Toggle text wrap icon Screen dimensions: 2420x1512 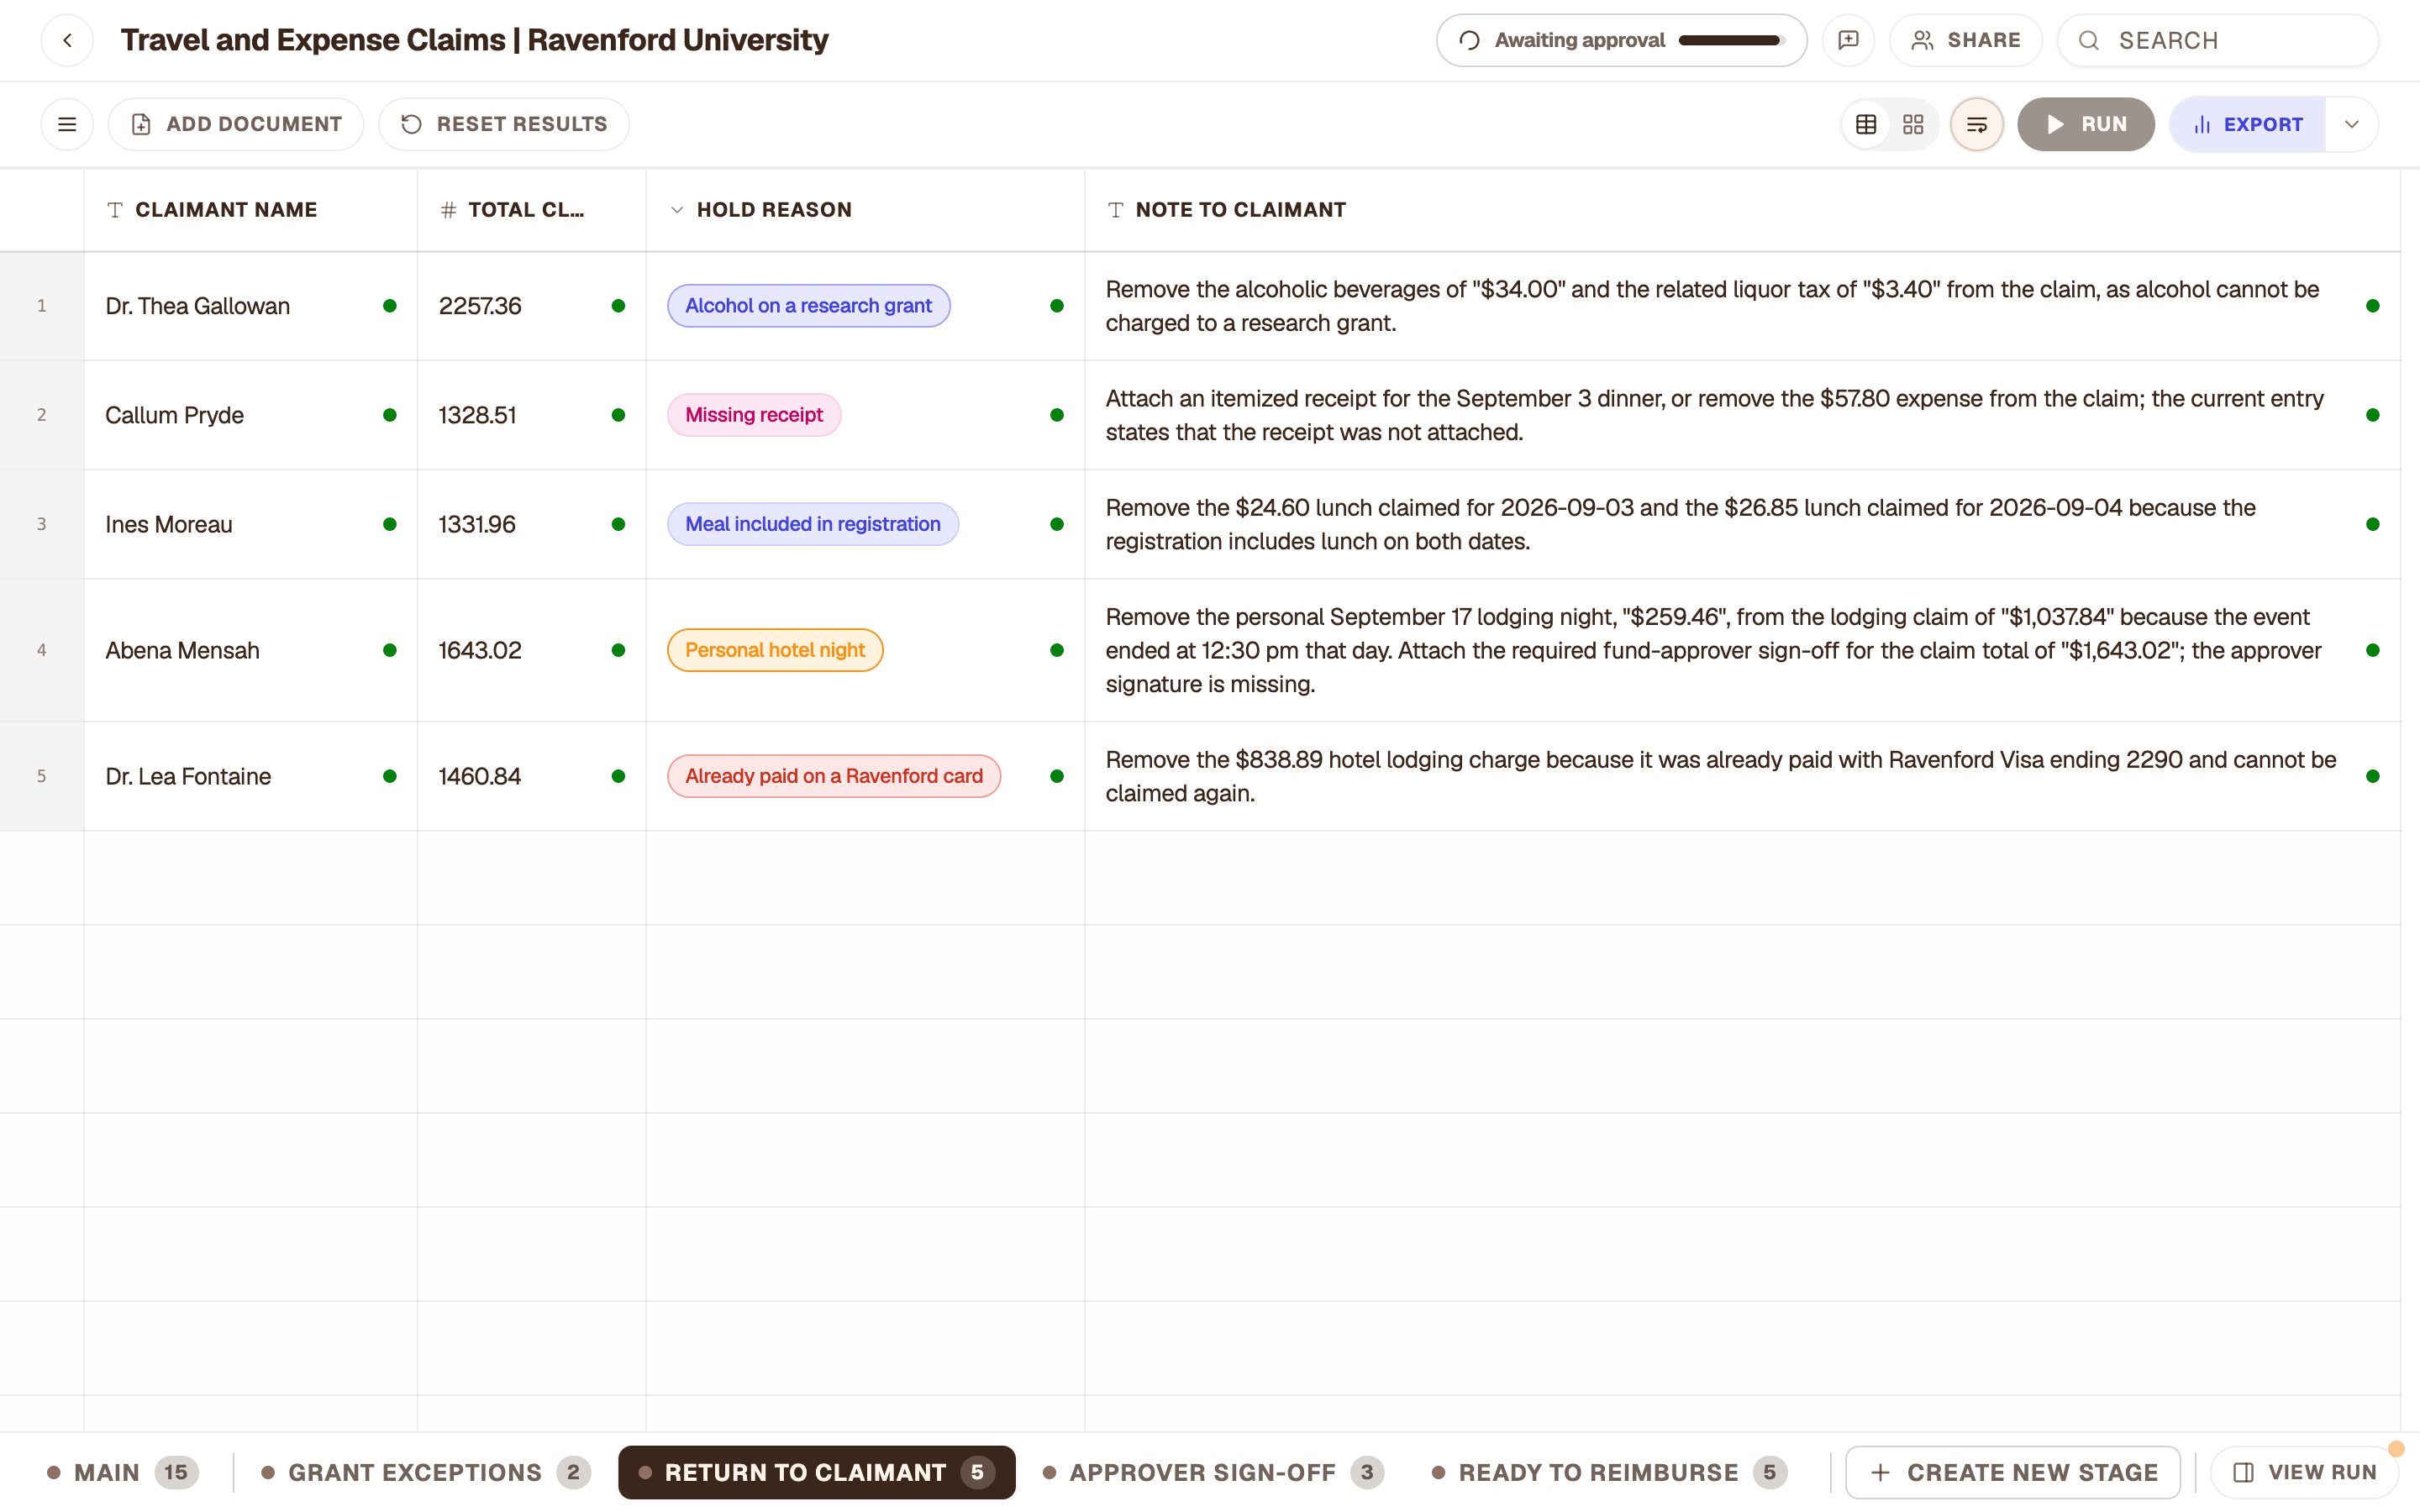(1977, 124)
